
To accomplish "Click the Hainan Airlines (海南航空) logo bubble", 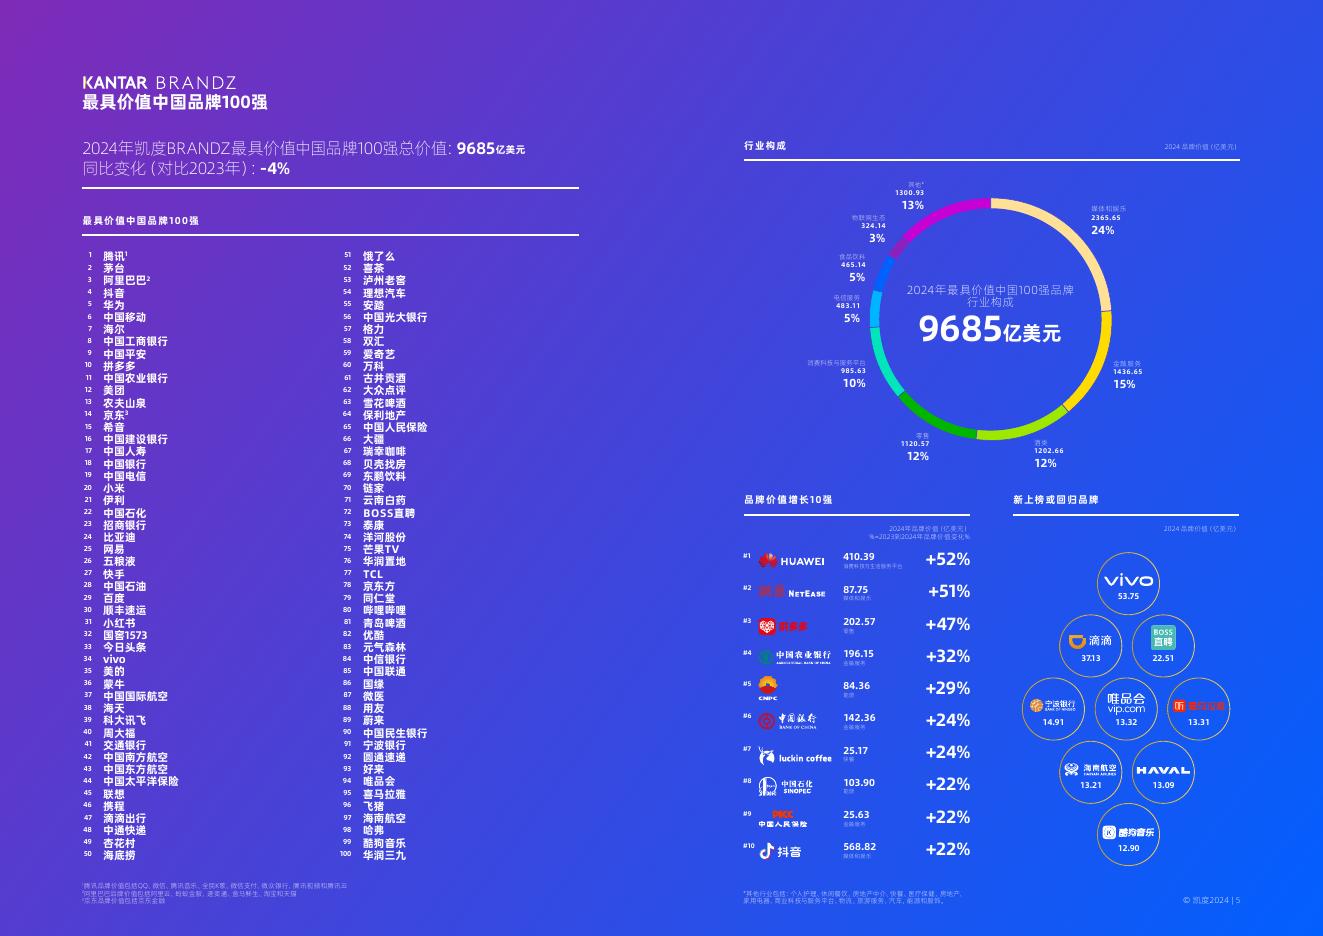I will point(1090,773).
